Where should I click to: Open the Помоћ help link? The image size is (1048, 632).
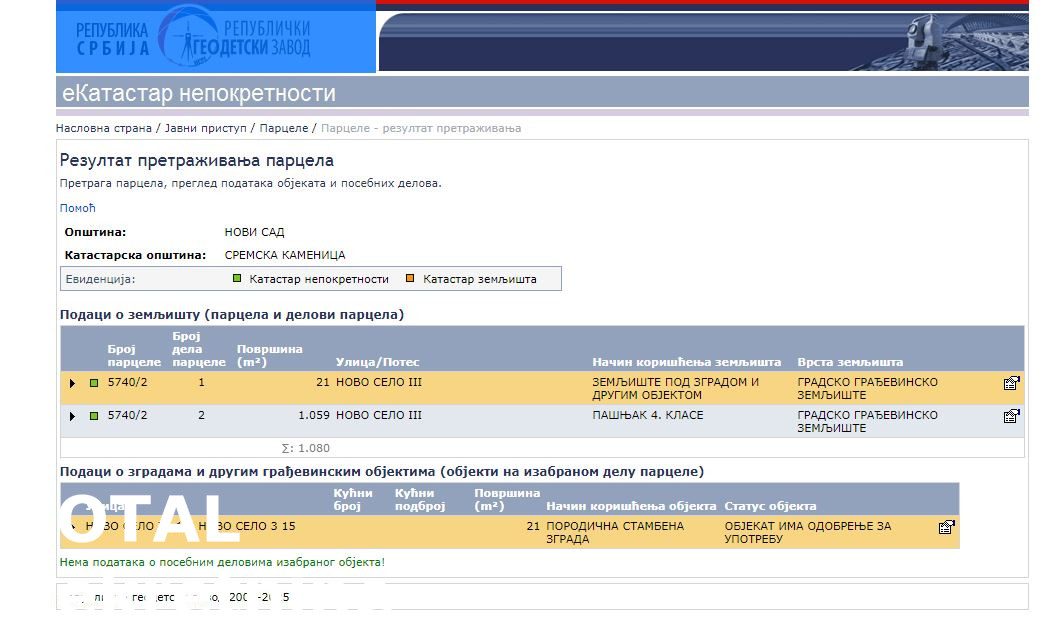(x=78, y=208)
